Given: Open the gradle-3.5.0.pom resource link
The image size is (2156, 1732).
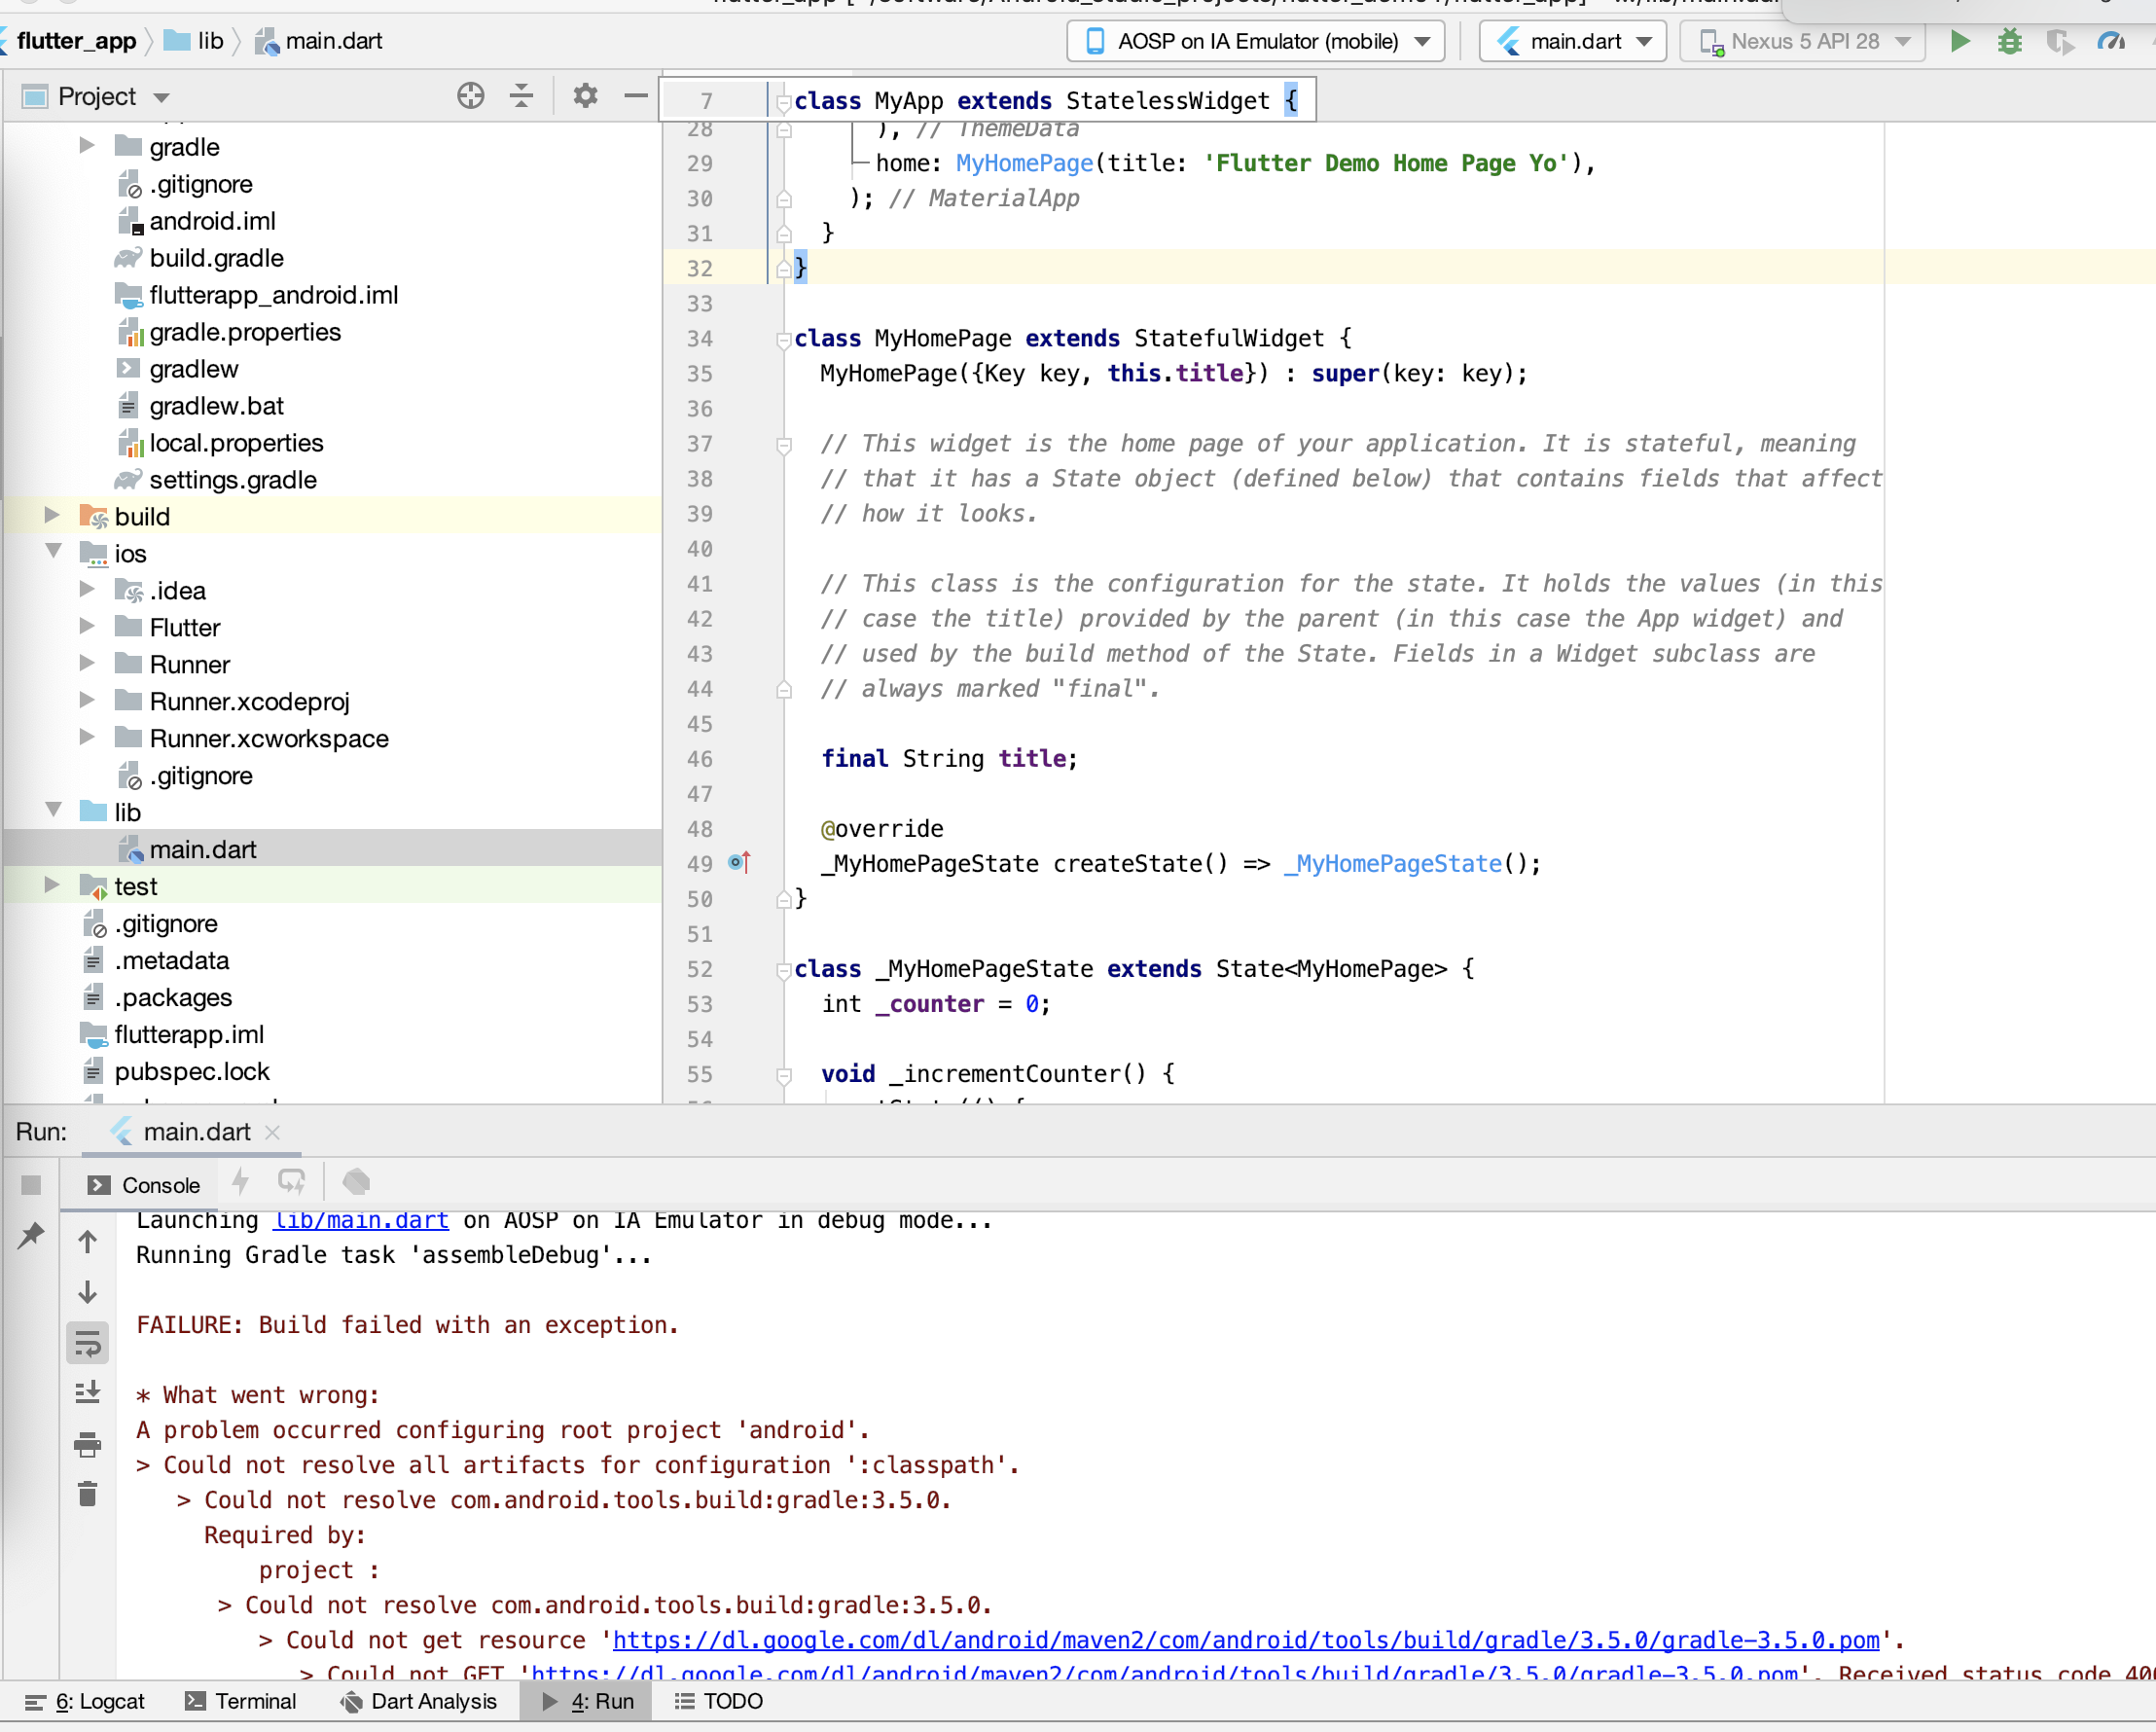Looking at the screenshot, I should coord(1246,1641).
